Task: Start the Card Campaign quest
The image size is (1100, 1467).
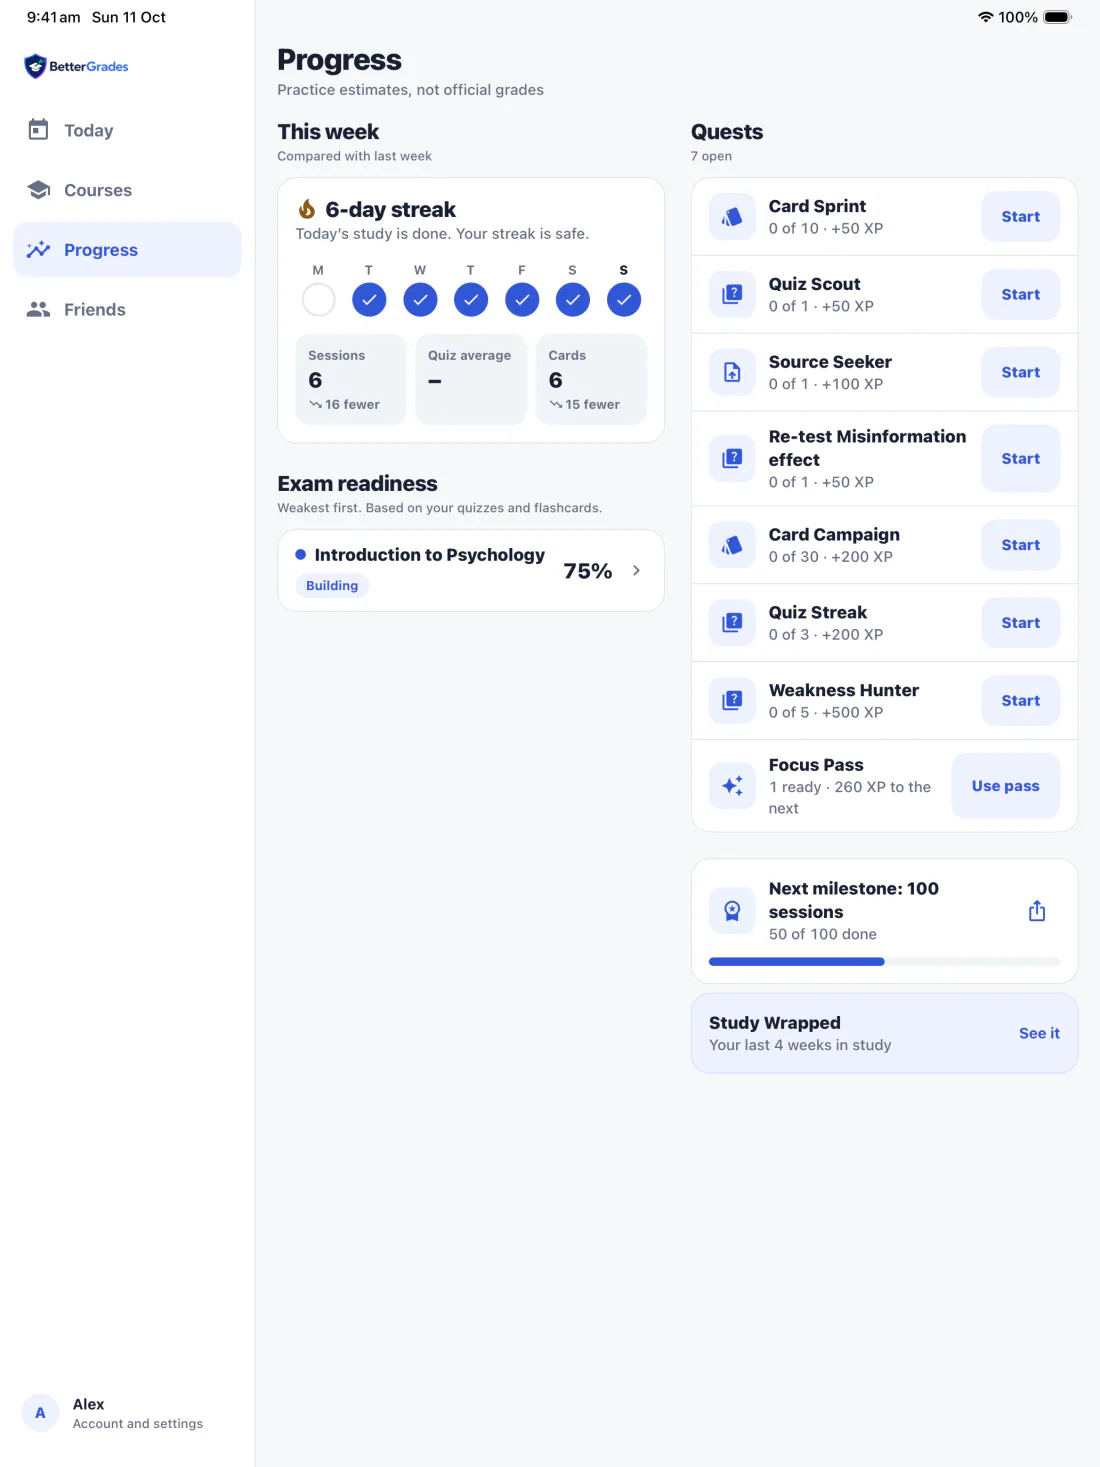Action: 1021,545
